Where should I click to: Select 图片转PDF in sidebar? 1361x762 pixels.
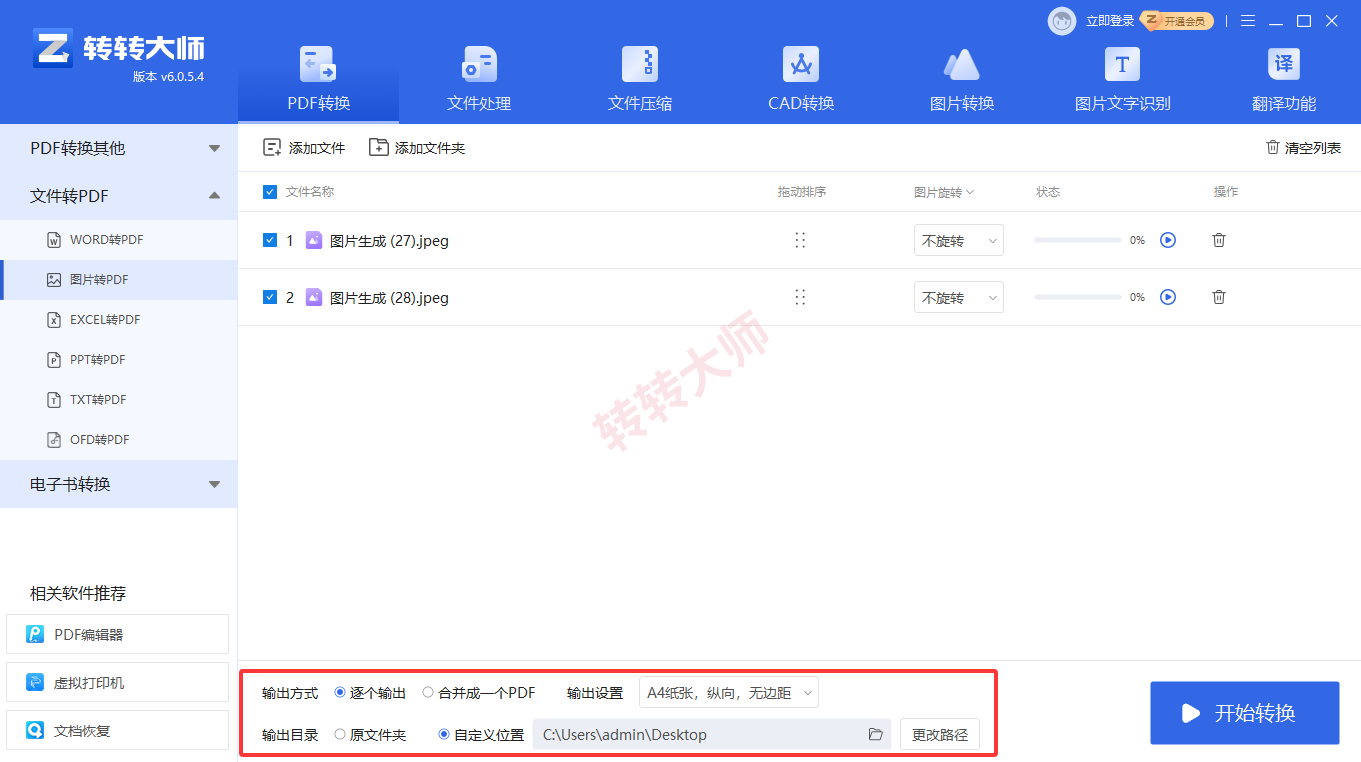(x=118, y=280)
